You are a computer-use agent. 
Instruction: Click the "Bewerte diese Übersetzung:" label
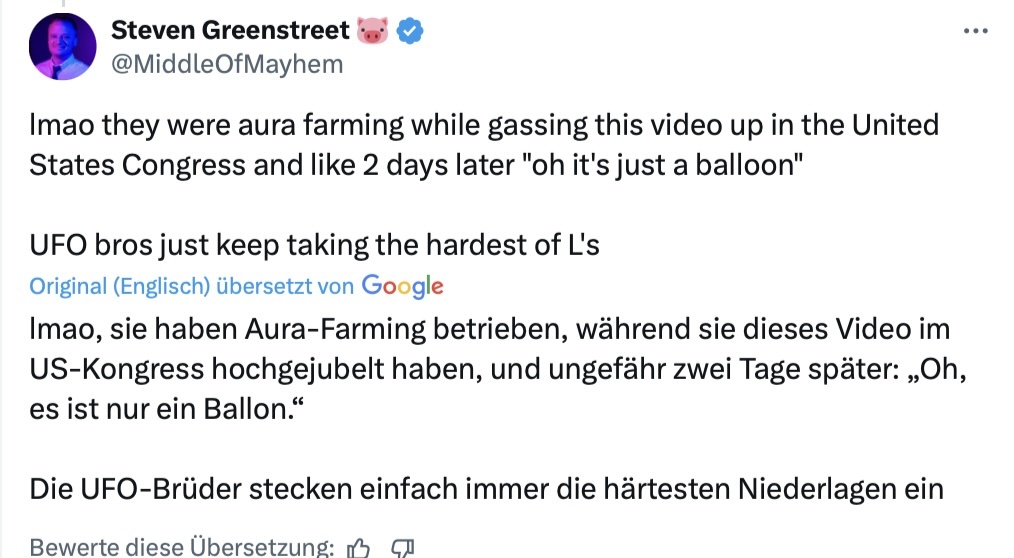tap(181, 547)
